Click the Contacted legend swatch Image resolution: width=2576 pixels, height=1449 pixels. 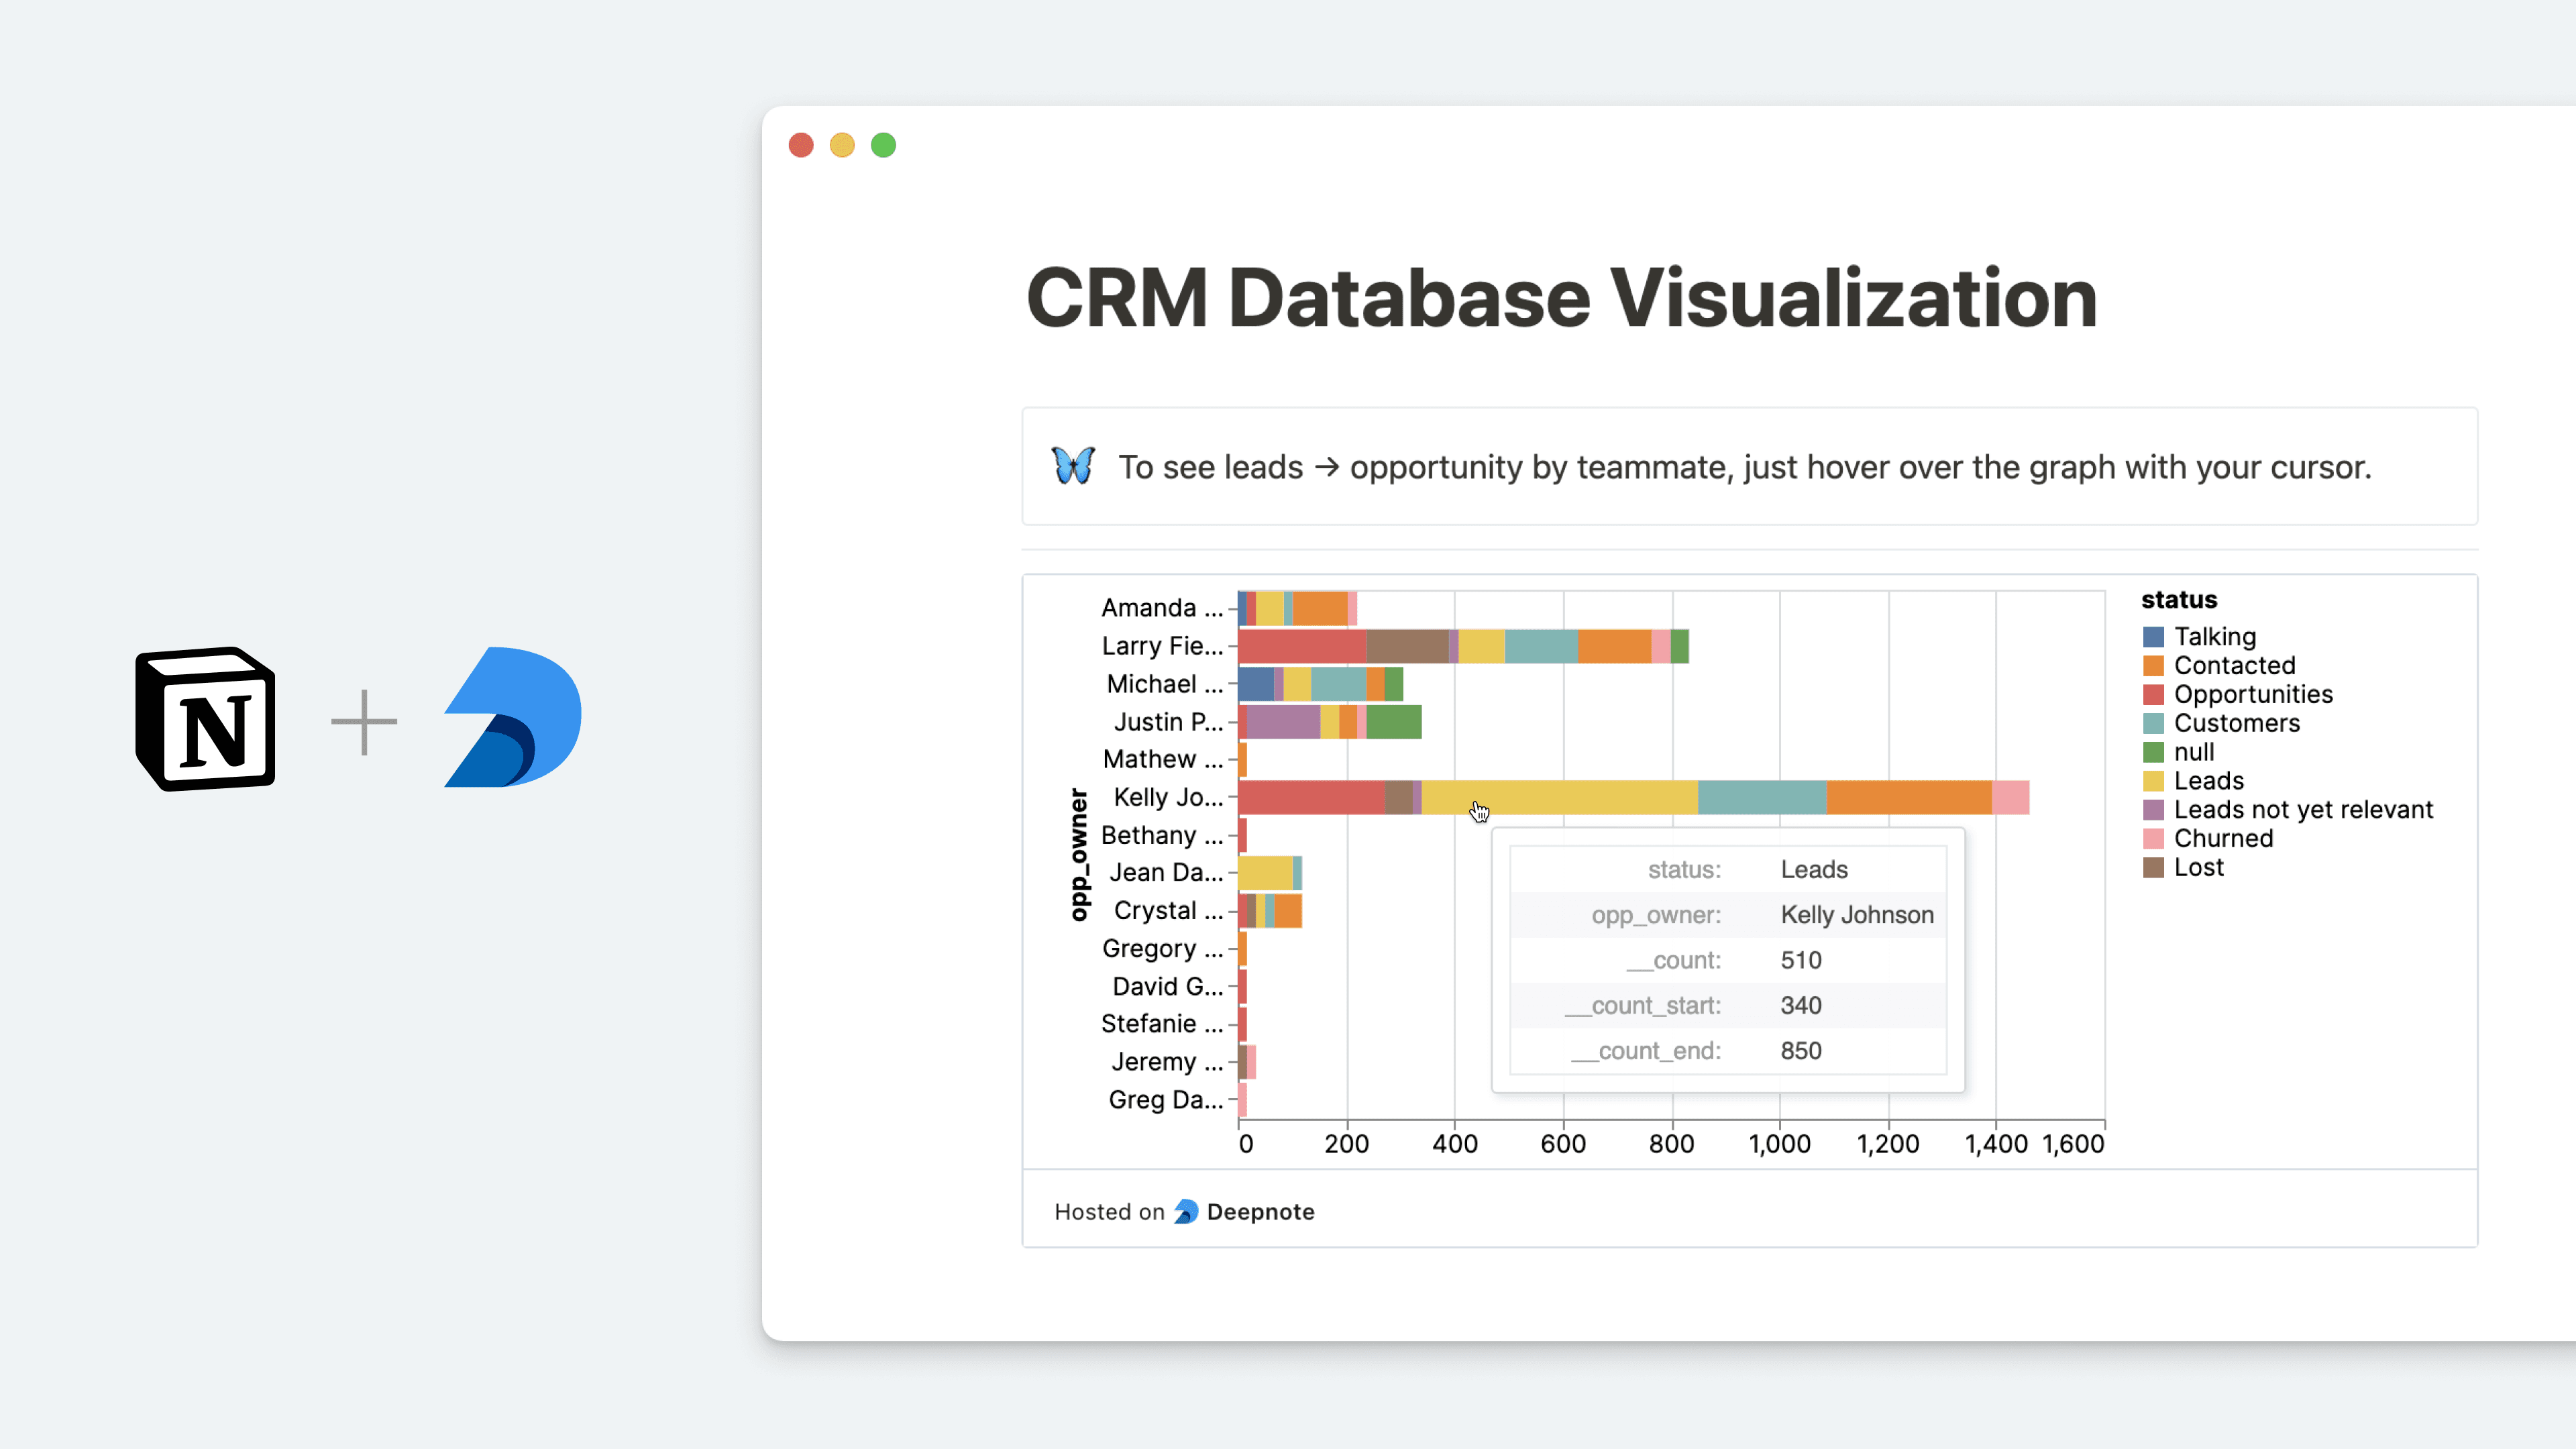[2153, 666]
